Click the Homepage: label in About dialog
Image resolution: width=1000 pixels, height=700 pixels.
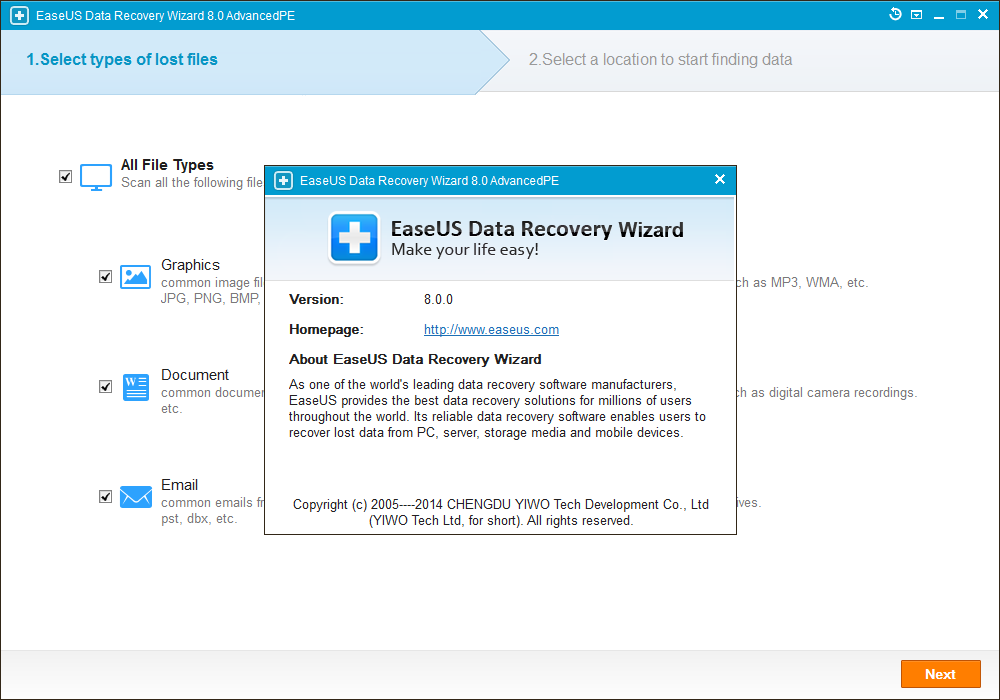tap(326, 330)
